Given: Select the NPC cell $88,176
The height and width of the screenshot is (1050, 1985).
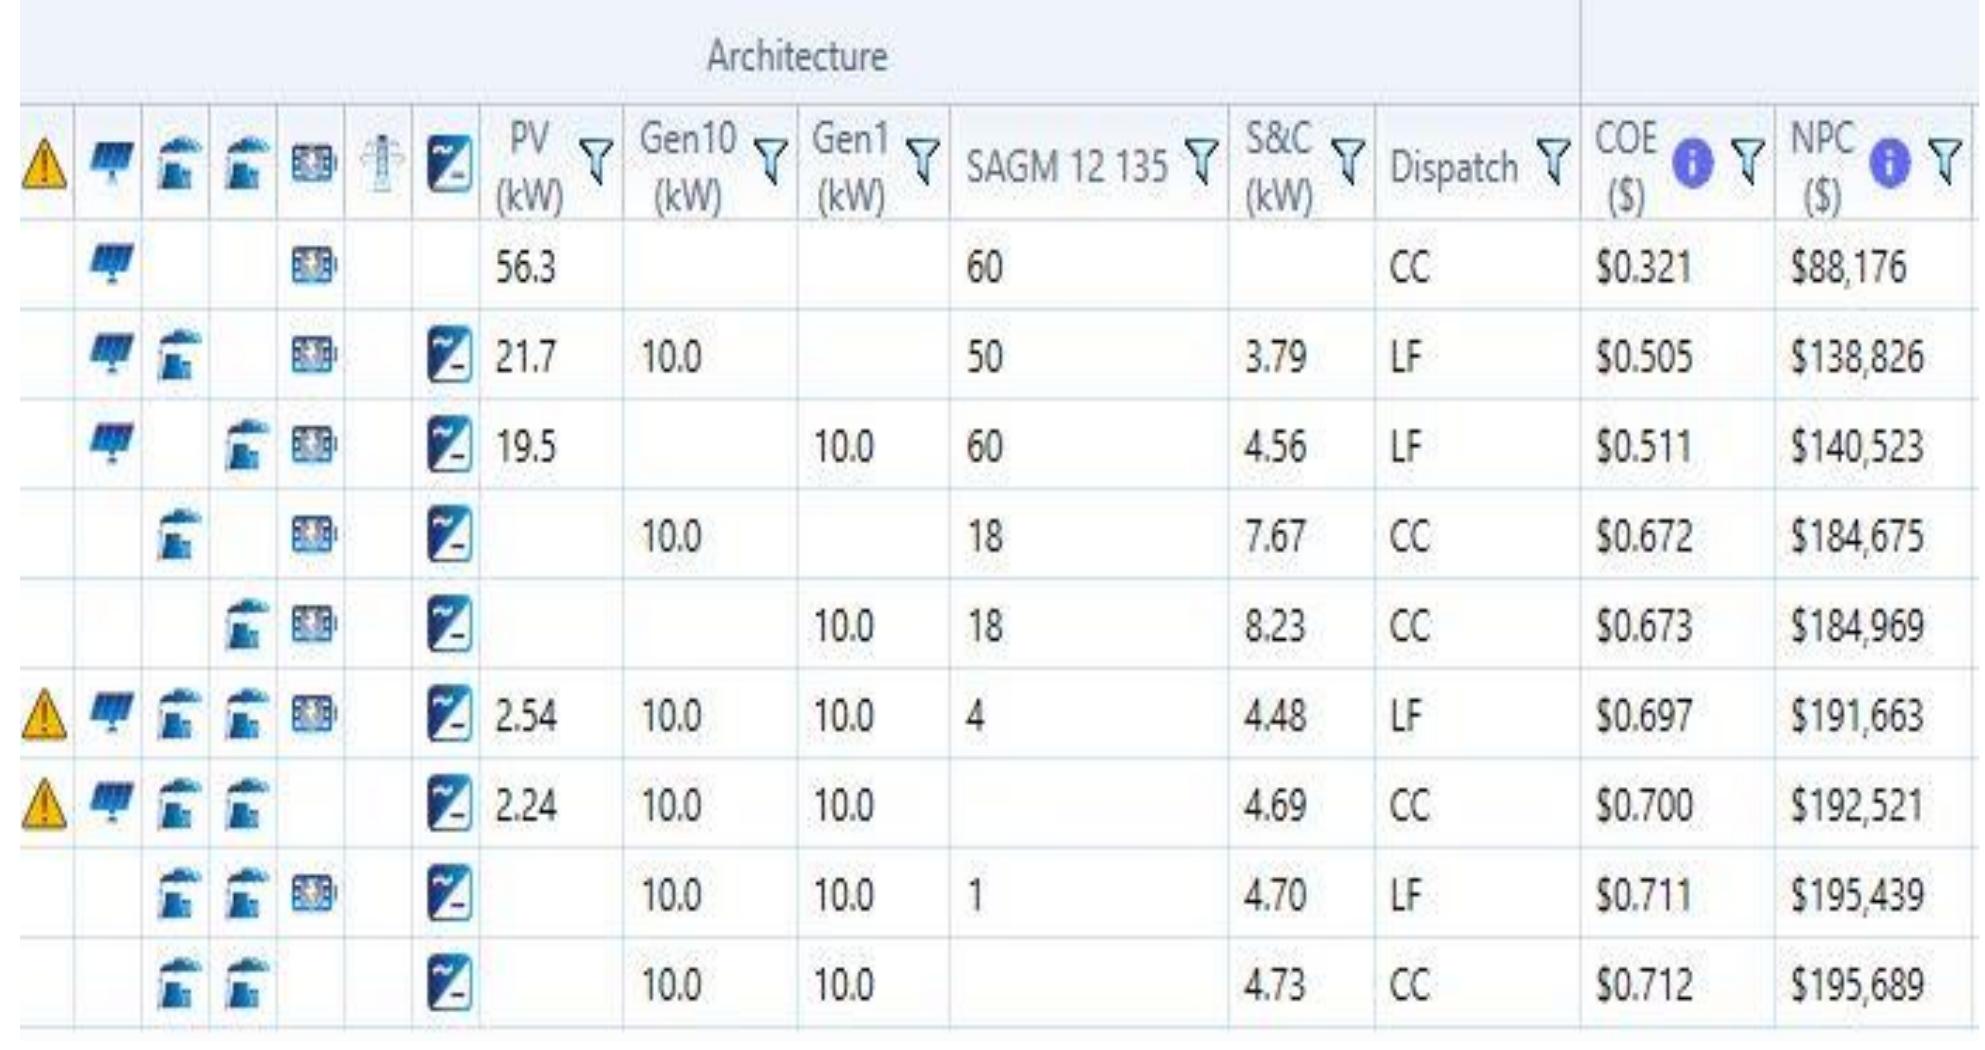Looking at the screenshot, I should click(x=1848, y=267).
